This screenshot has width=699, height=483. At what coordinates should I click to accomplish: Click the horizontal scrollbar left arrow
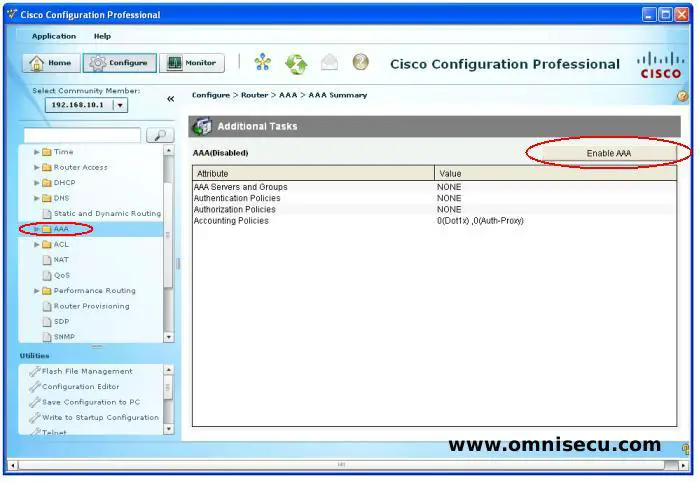click(x=13, y=466)
